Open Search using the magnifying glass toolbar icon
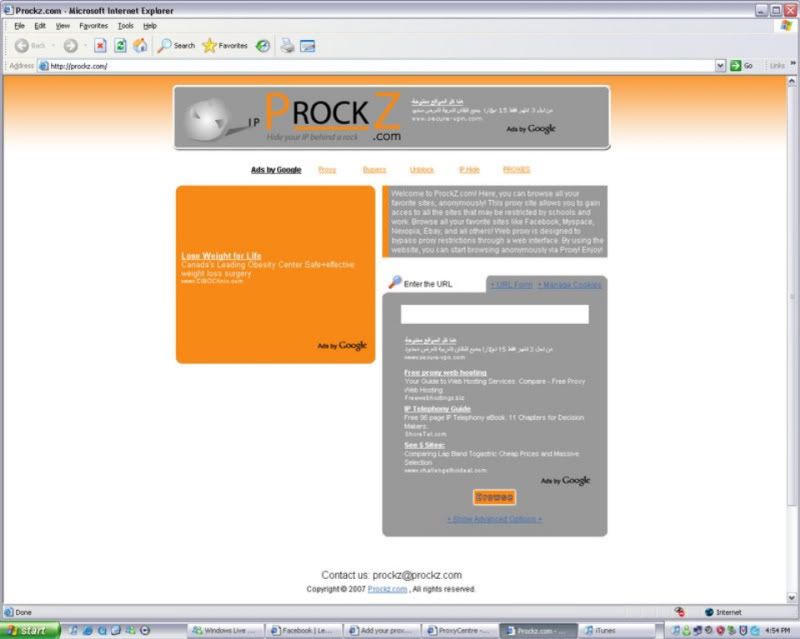Image resolution: width=800 pixels, height=639 pixels. 164,44
